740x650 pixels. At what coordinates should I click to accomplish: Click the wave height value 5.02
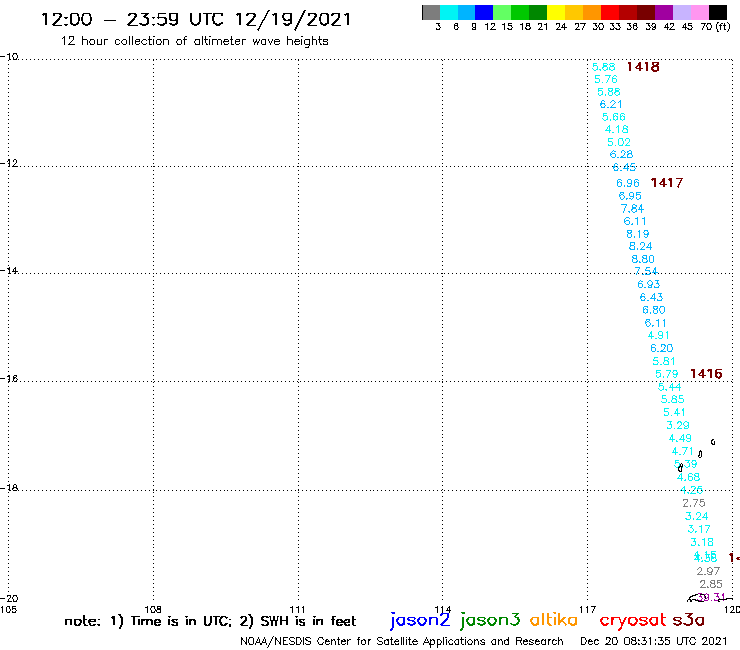coord(619,142)
